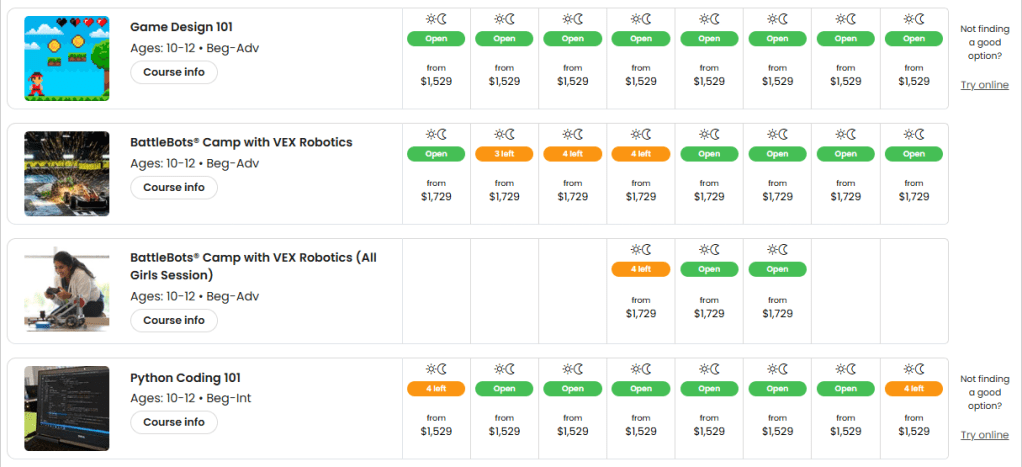
Task: Click day/night icon in All Girls Session's last session
Action: (x=776, y=250)
